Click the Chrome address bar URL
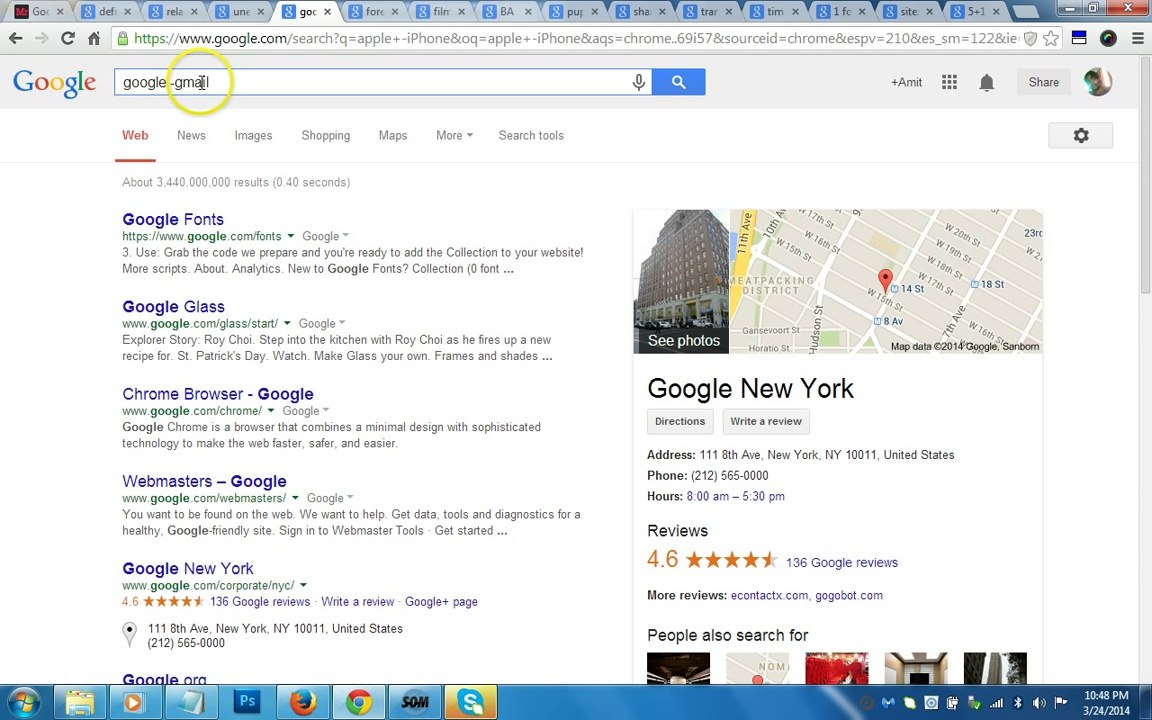This screenshot has height=720, width=1152. [576, 39]
